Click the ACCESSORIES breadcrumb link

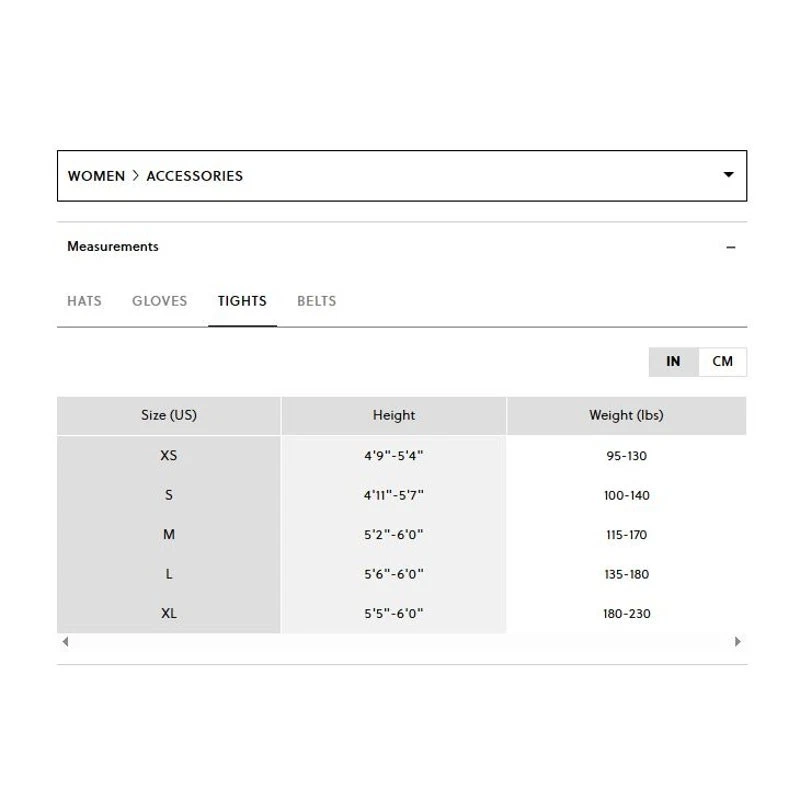tap(194, 175)
